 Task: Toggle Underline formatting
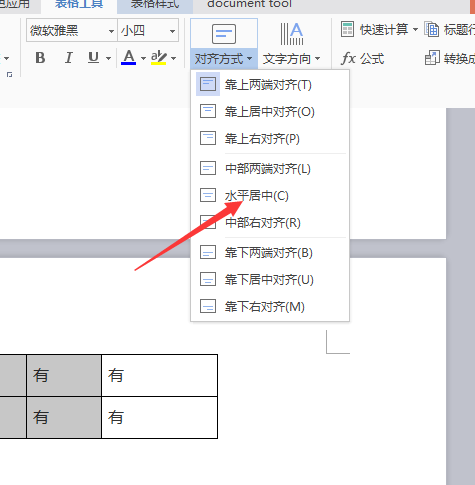[93, 58]
